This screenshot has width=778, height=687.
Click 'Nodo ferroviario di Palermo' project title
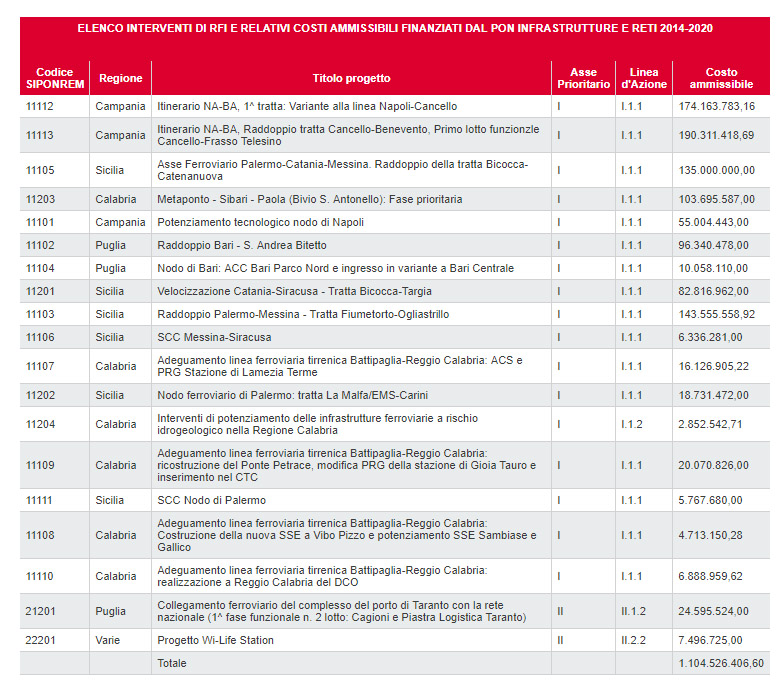(x=292, y=395)
